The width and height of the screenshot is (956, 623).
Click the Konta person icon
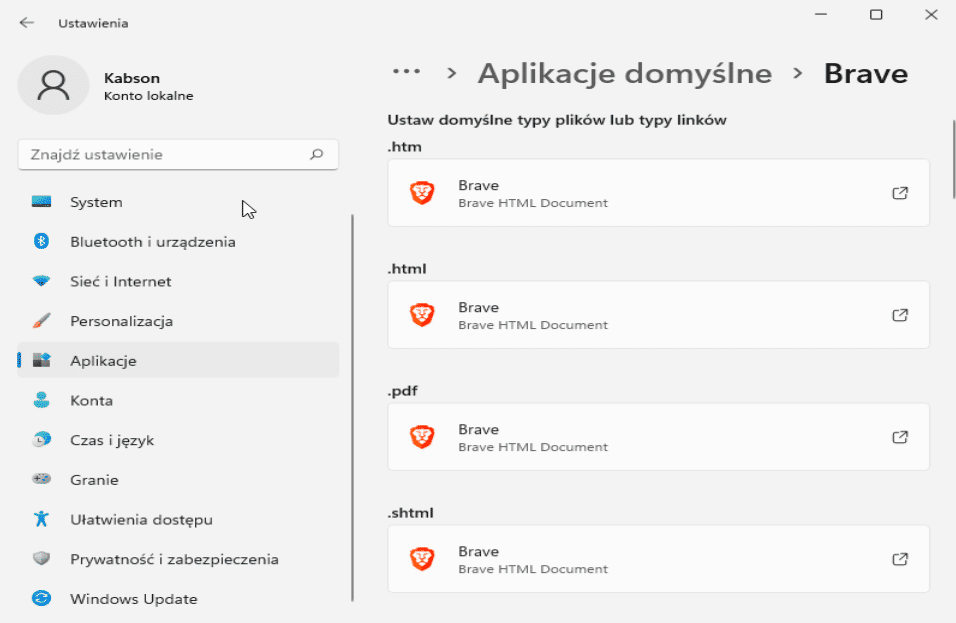41,400
